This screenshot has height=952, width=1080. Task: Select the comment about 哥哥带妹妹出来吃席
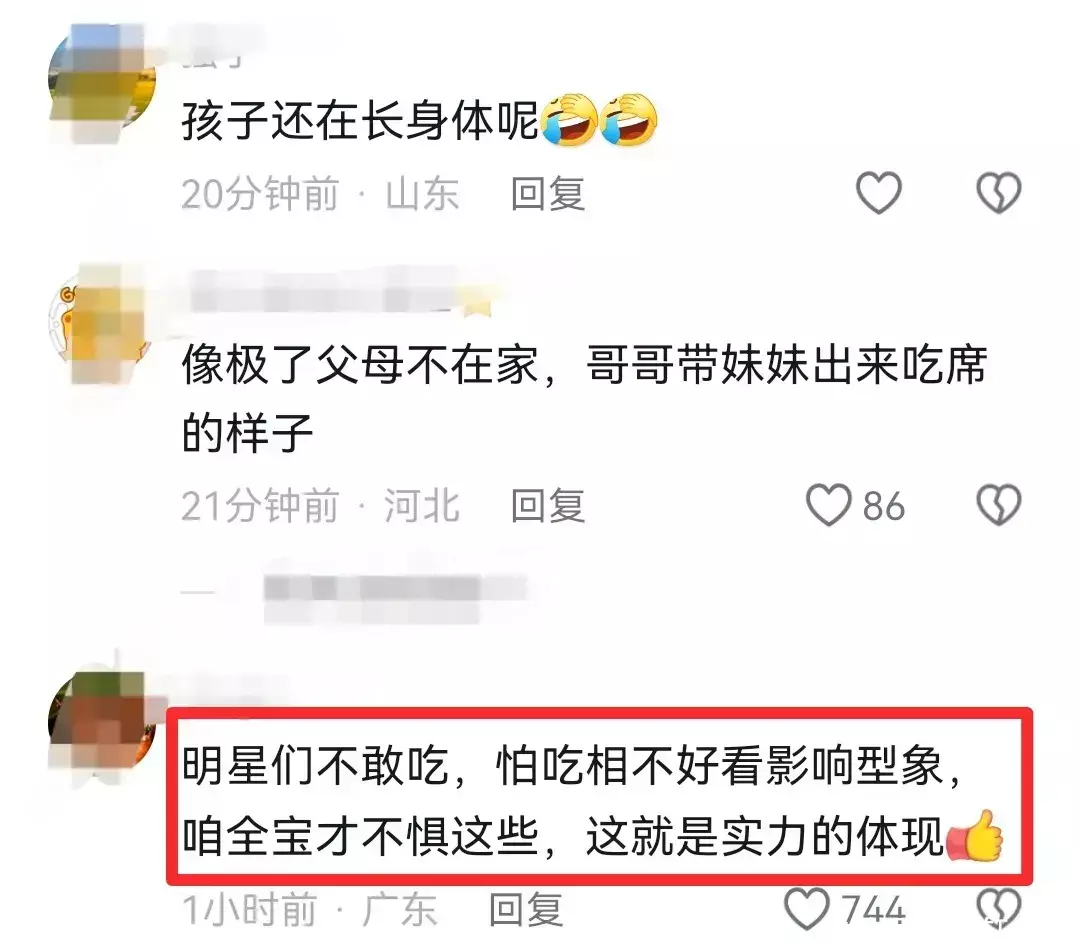[584, 398]
